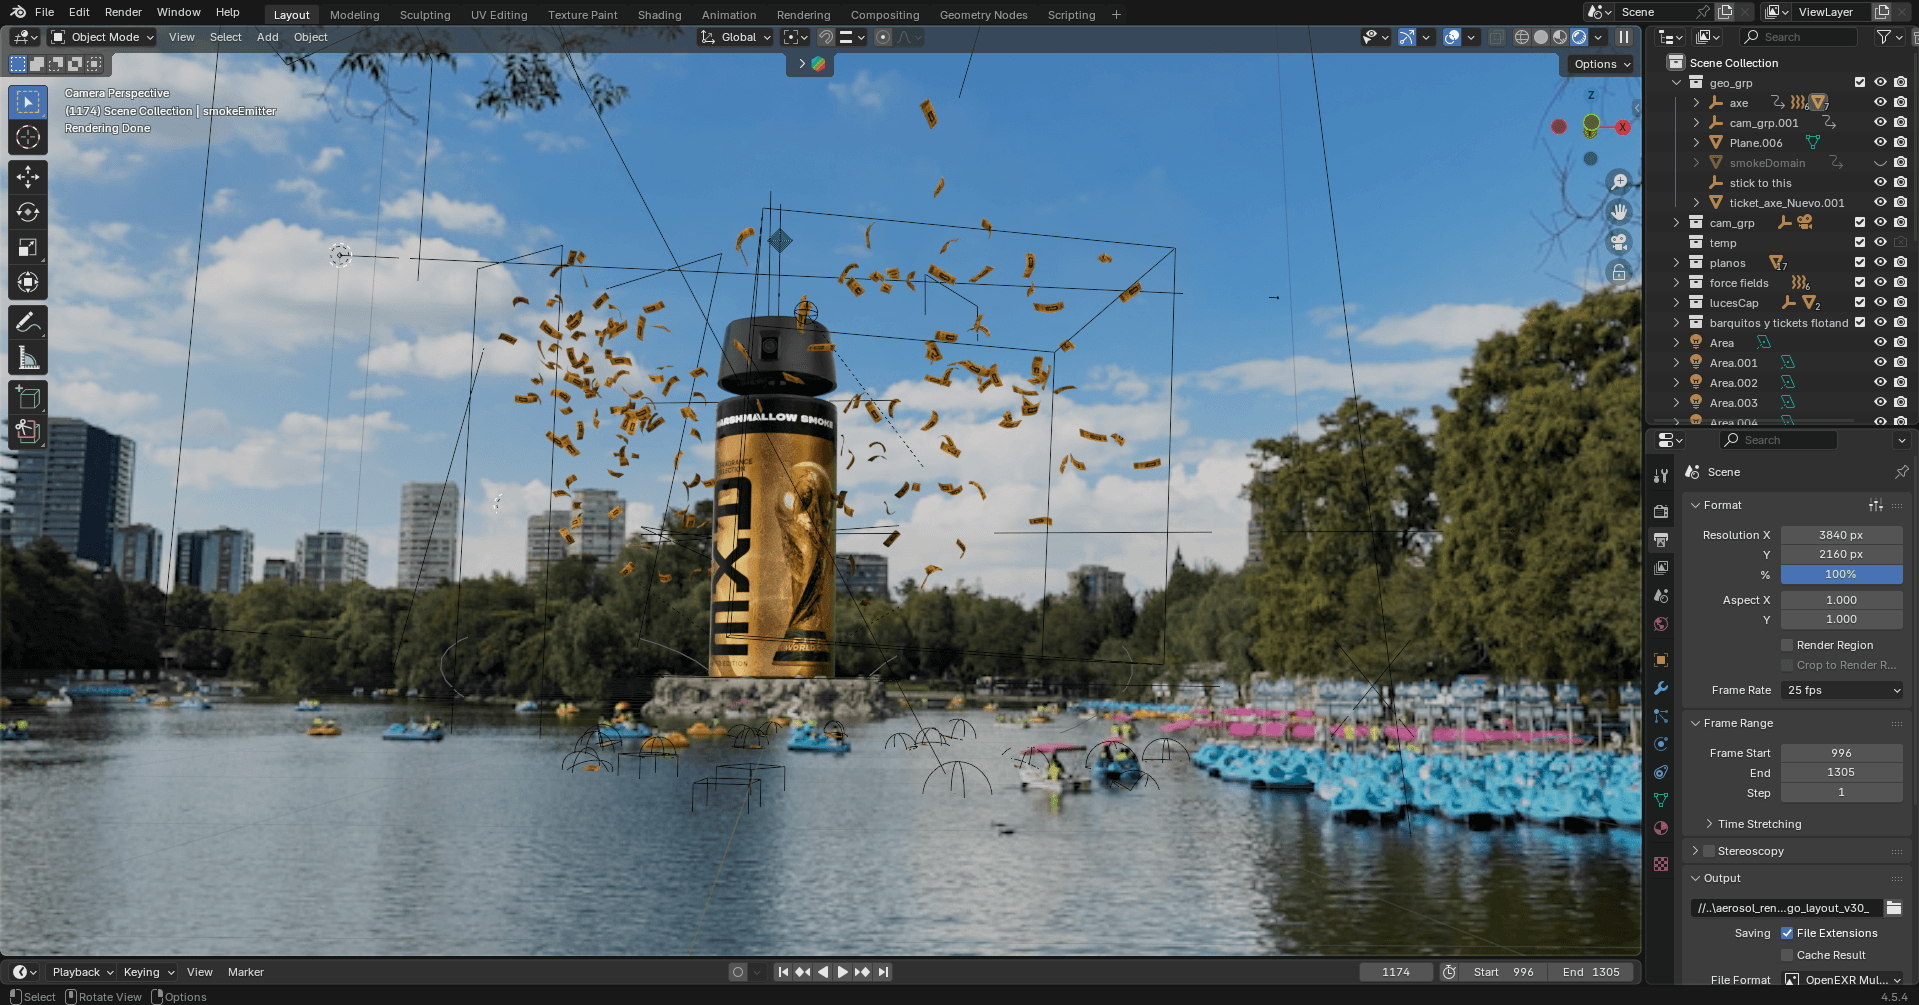Viewport: 1919px width, 1005px height.
Task: Open the File Format OpenEXR dropdown
Action: 1844,980
